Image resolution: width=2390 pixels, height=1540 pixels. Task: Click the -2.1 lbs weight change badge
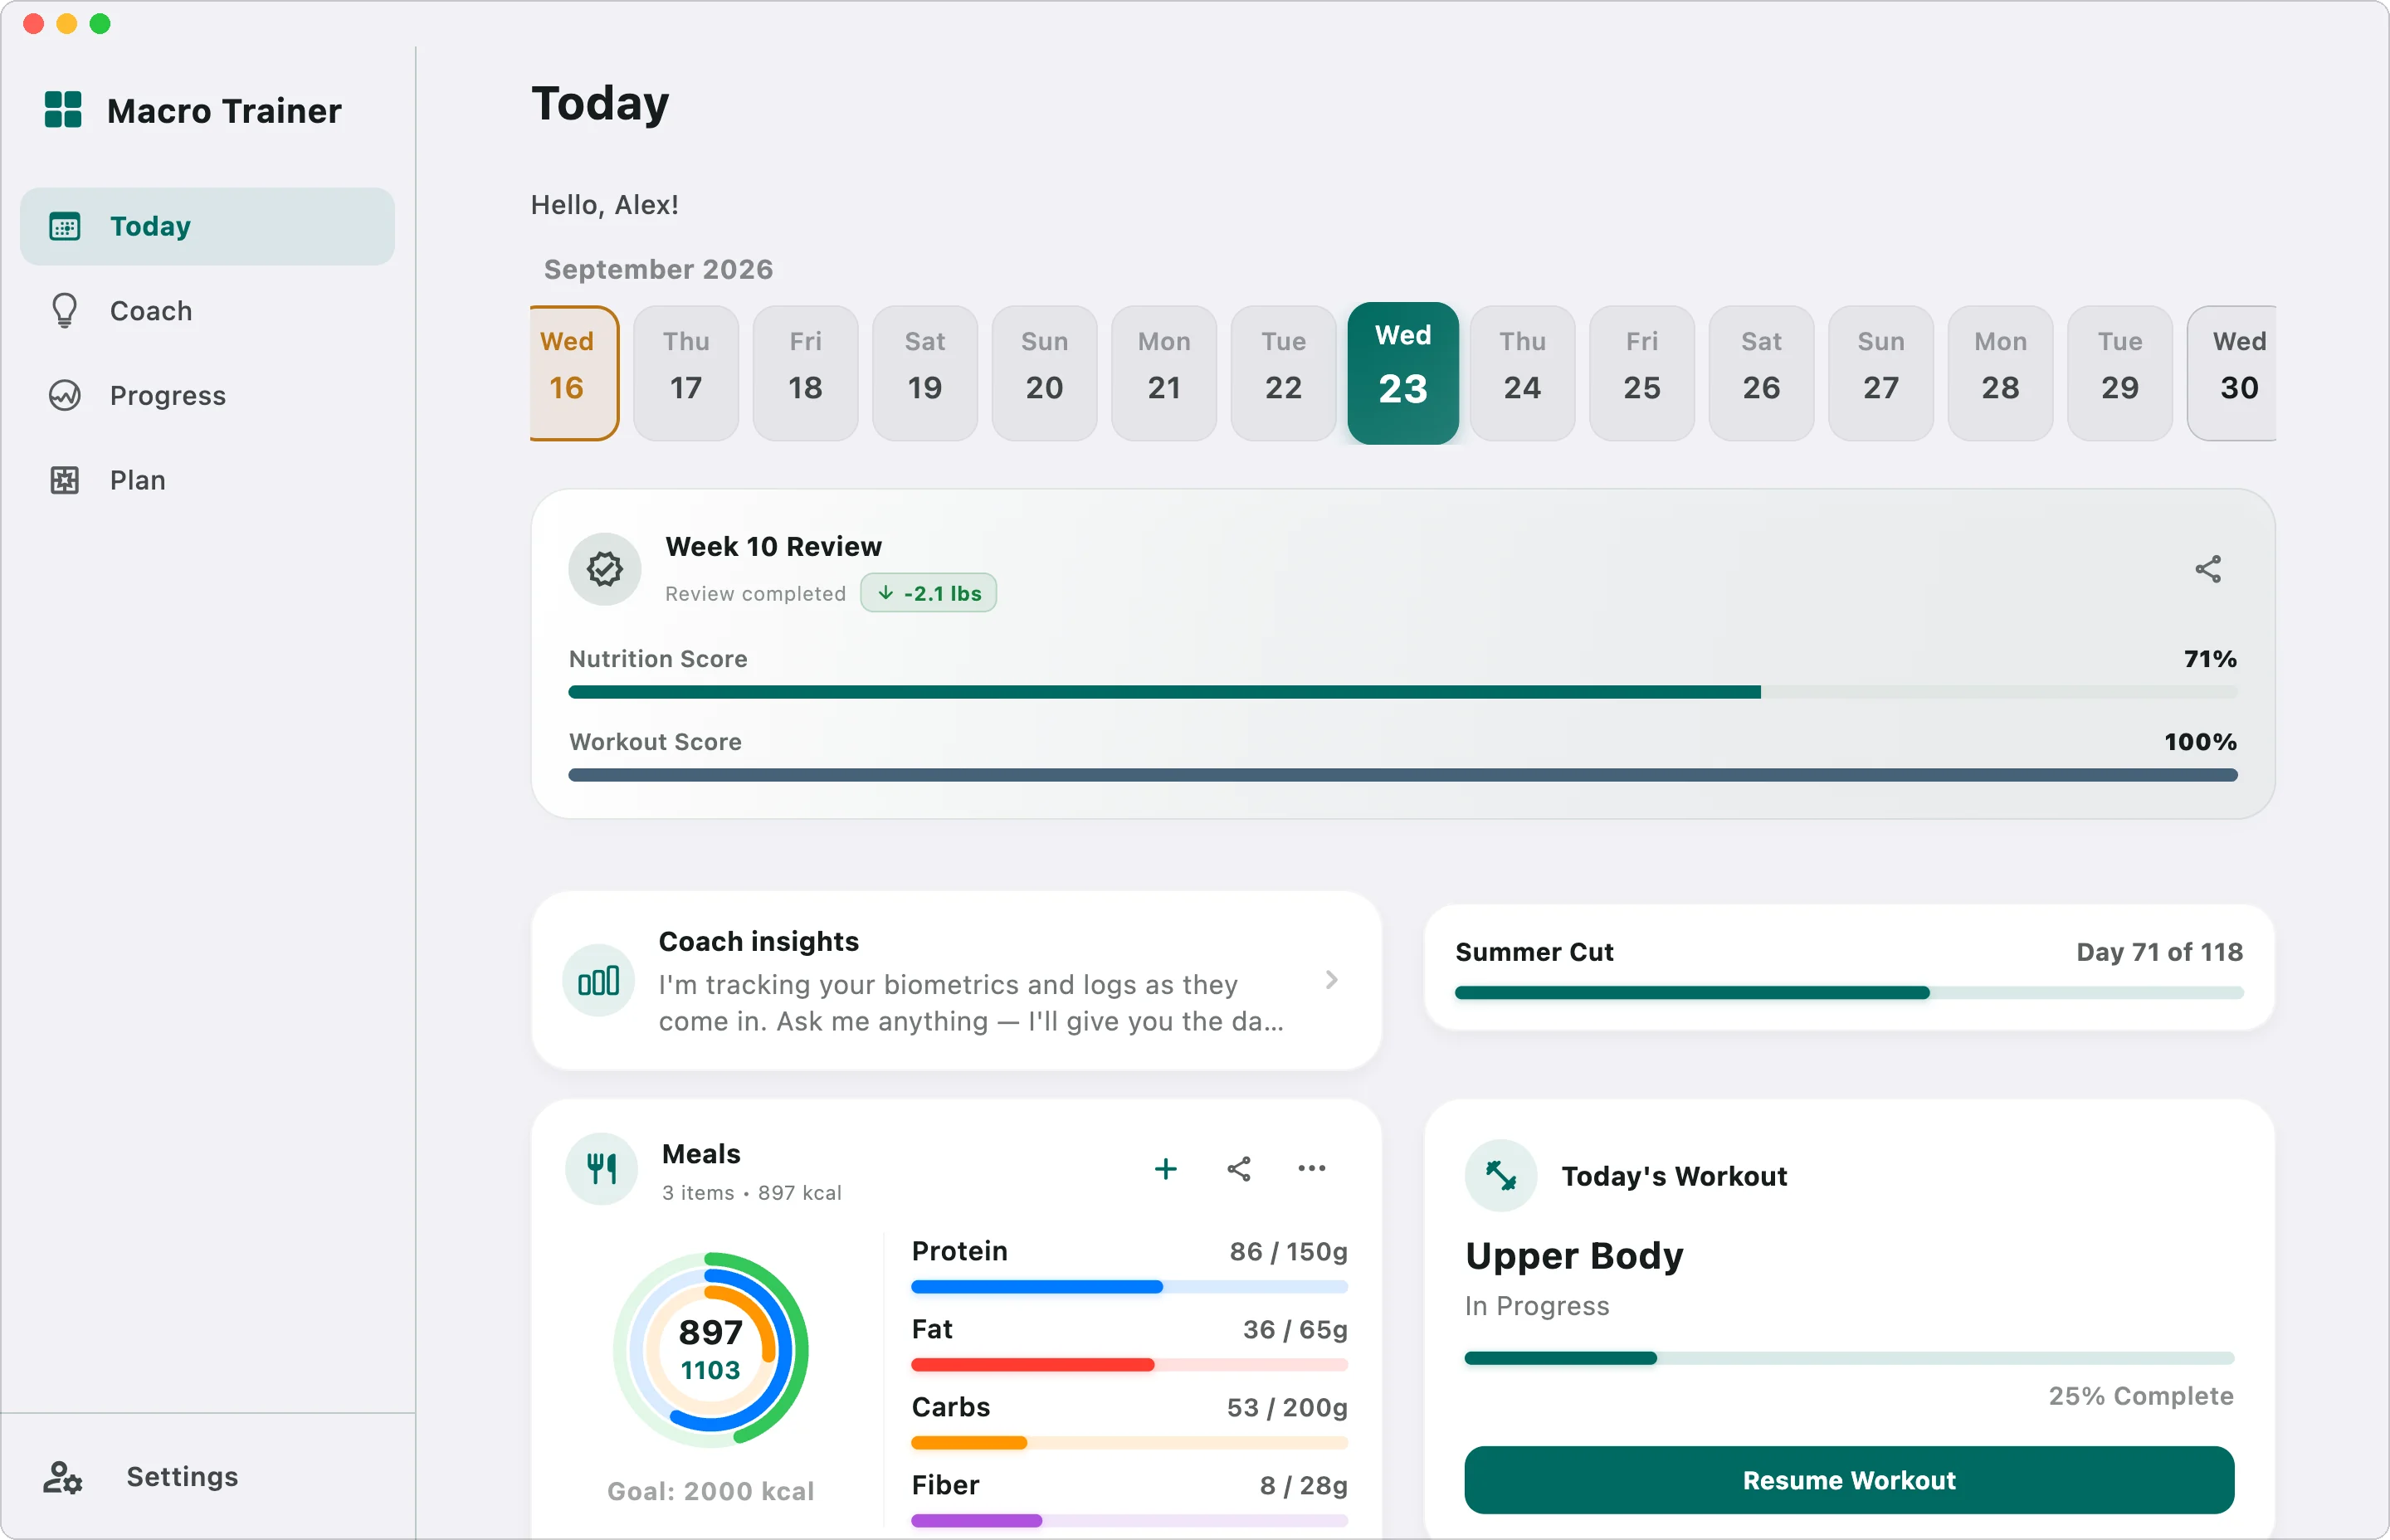[929, 593]
